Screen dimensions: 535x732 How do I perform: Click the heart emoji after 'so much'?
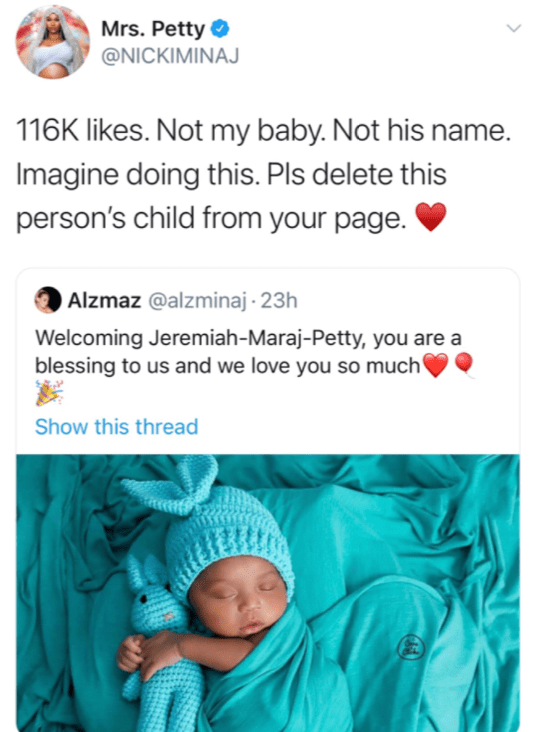pos(436,365)
